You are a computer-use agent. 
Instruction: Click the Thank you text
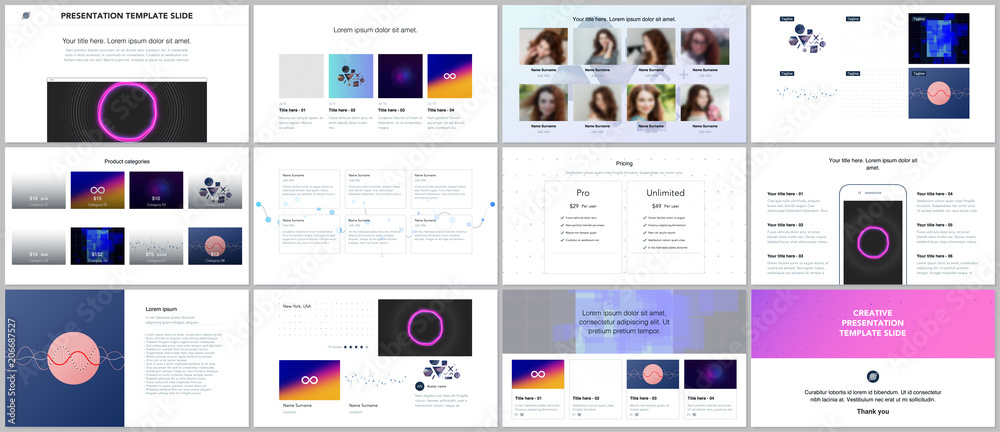(x=872, y=412)
